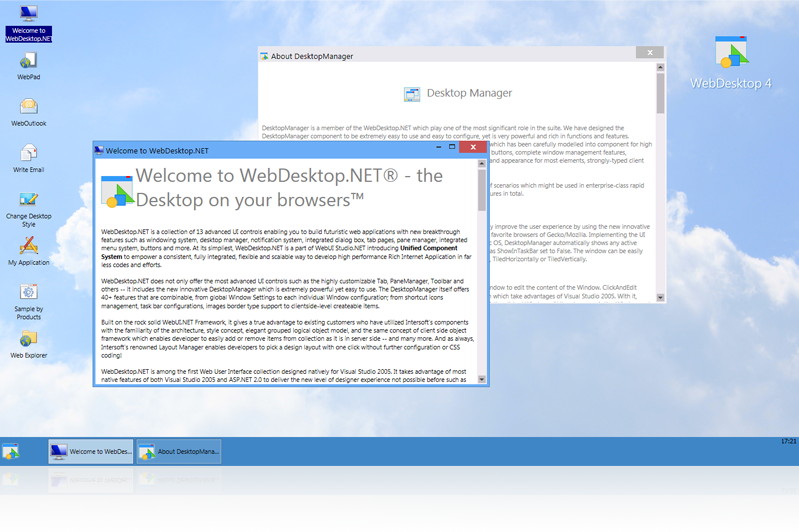The image size is (799, 532).
Task: Click the up arrow of Welcome window scrollbar
Action: click(483, 162)
